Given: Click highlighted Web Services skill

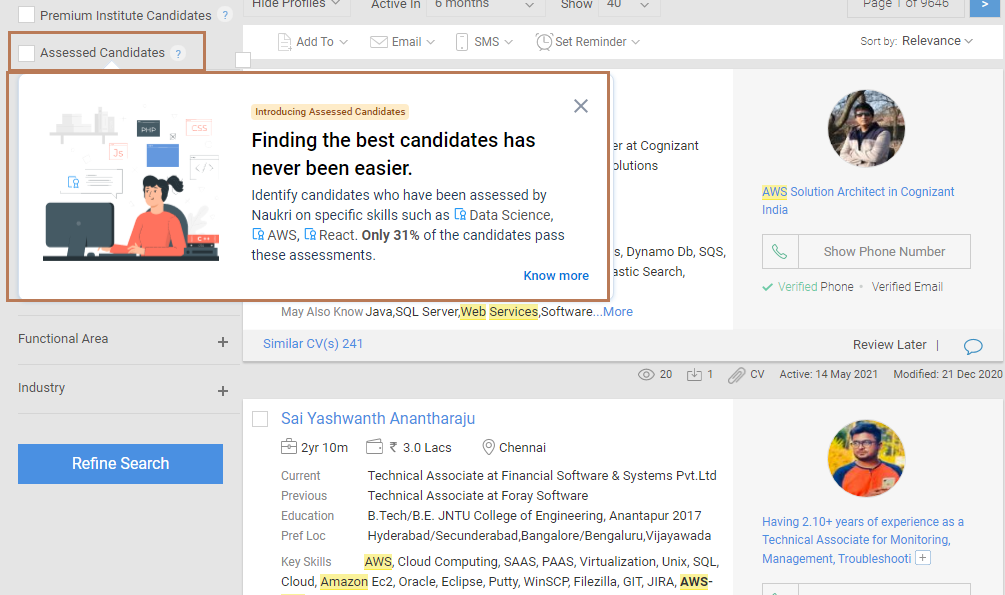Looking at the screenshot, I should (499, 312).
